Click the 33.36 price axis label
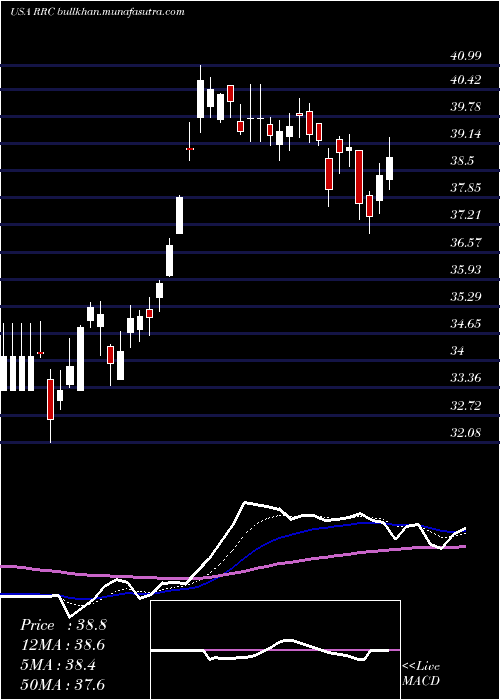The height and width of the screenshot is (700, 500). (466, 378)
